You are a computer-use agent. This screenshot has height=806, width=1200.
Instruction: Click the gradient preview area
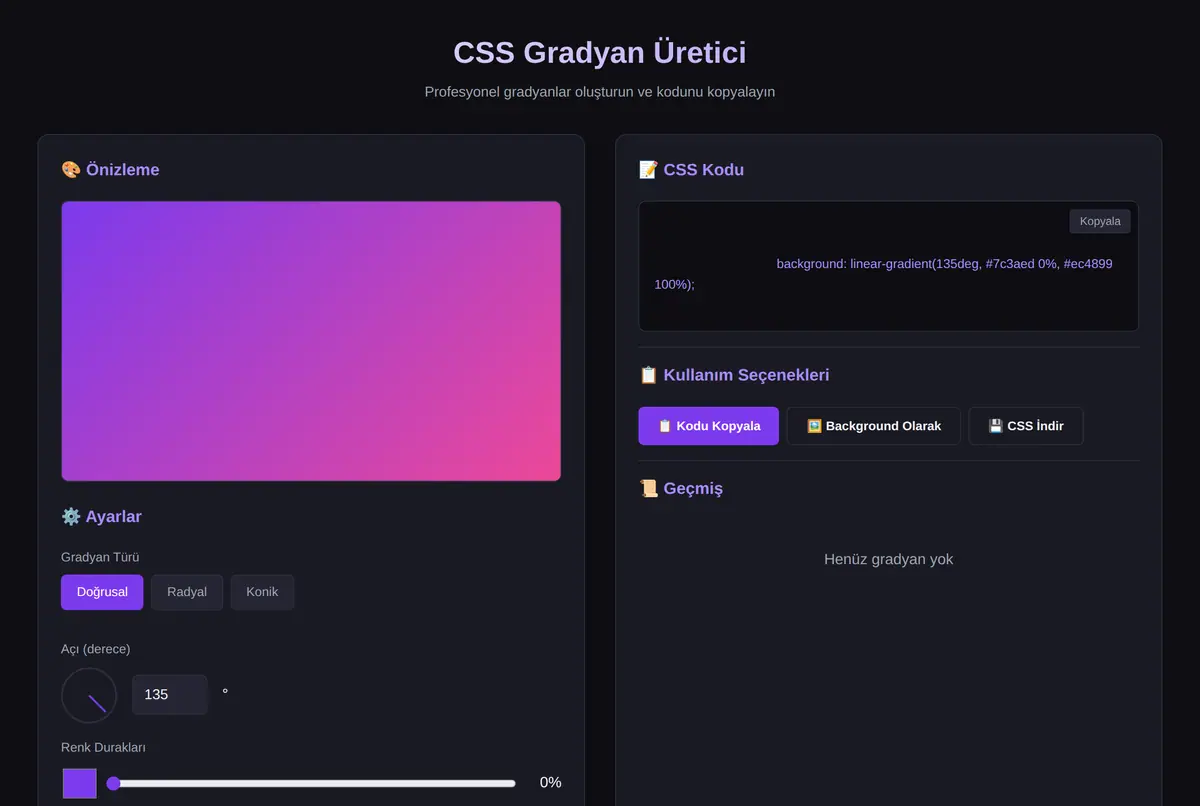(x=311, y=341)
